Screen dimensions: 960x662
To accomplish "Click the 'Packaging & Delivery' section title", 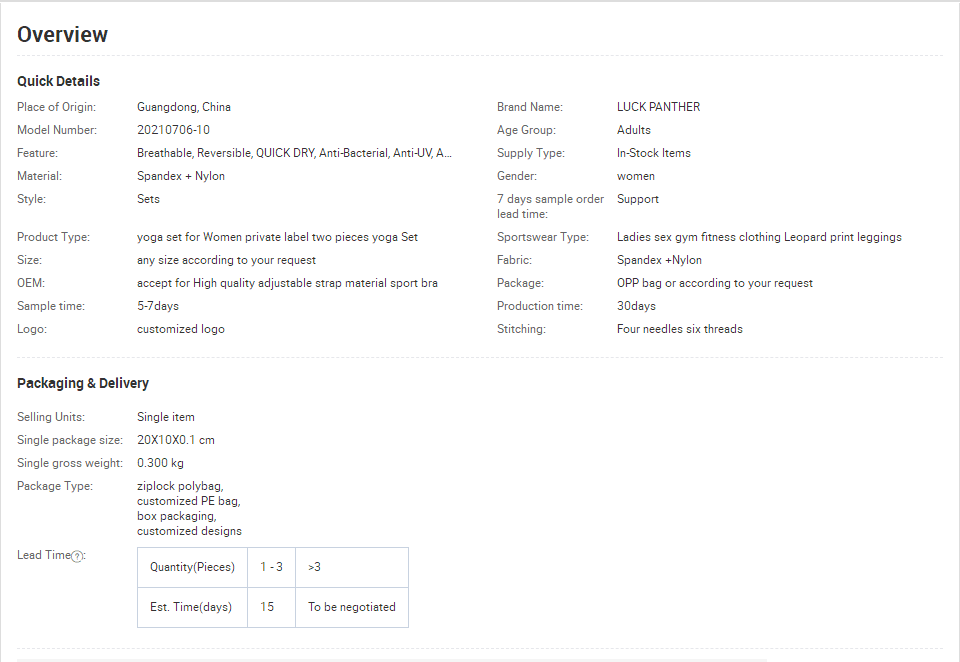I will tap(83, 383).
